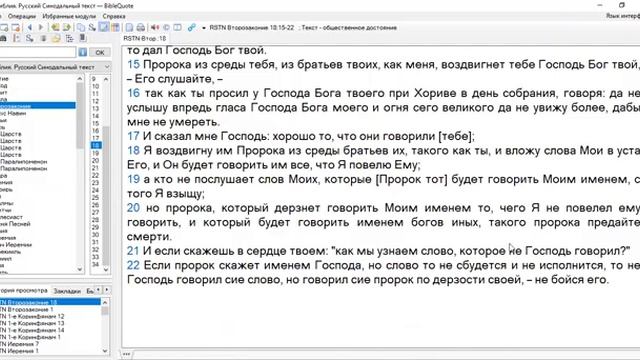Click the gray stack icon in second toolbar row
The image size is (640, 360).
(43, 38)
